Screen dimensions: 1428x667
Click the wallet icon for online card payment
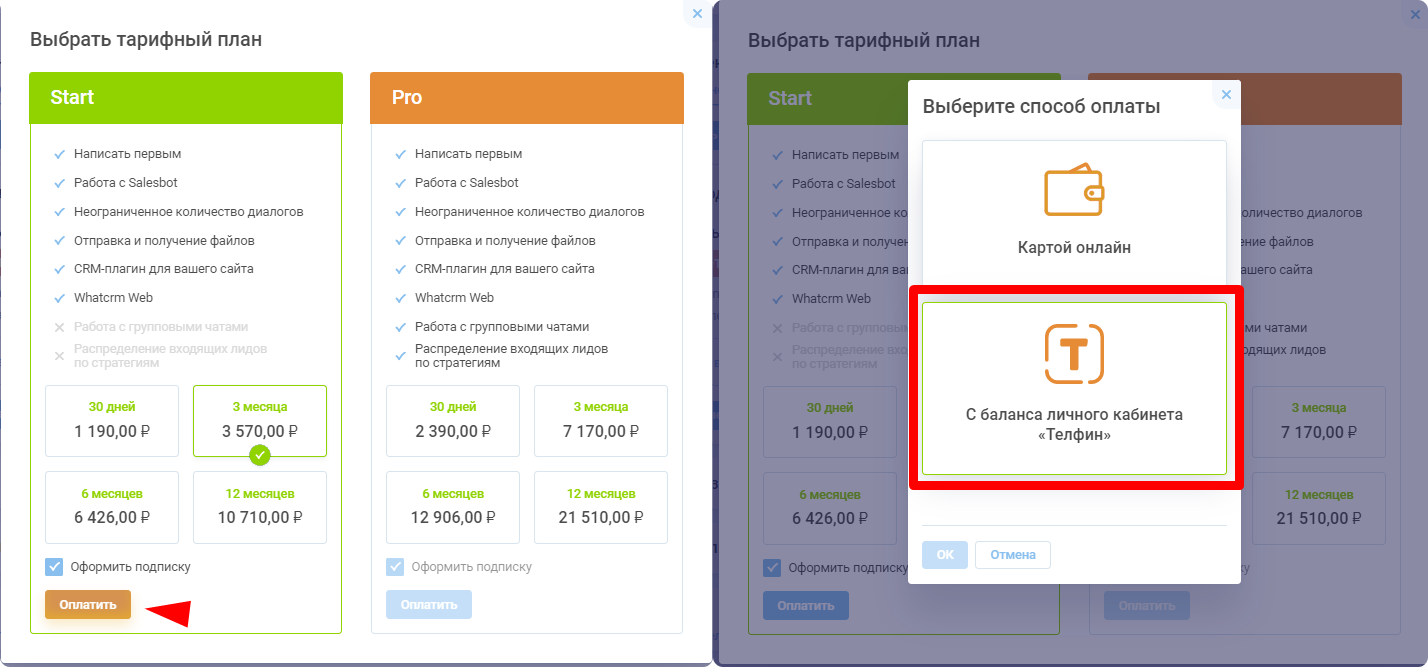click(1074, 190)
